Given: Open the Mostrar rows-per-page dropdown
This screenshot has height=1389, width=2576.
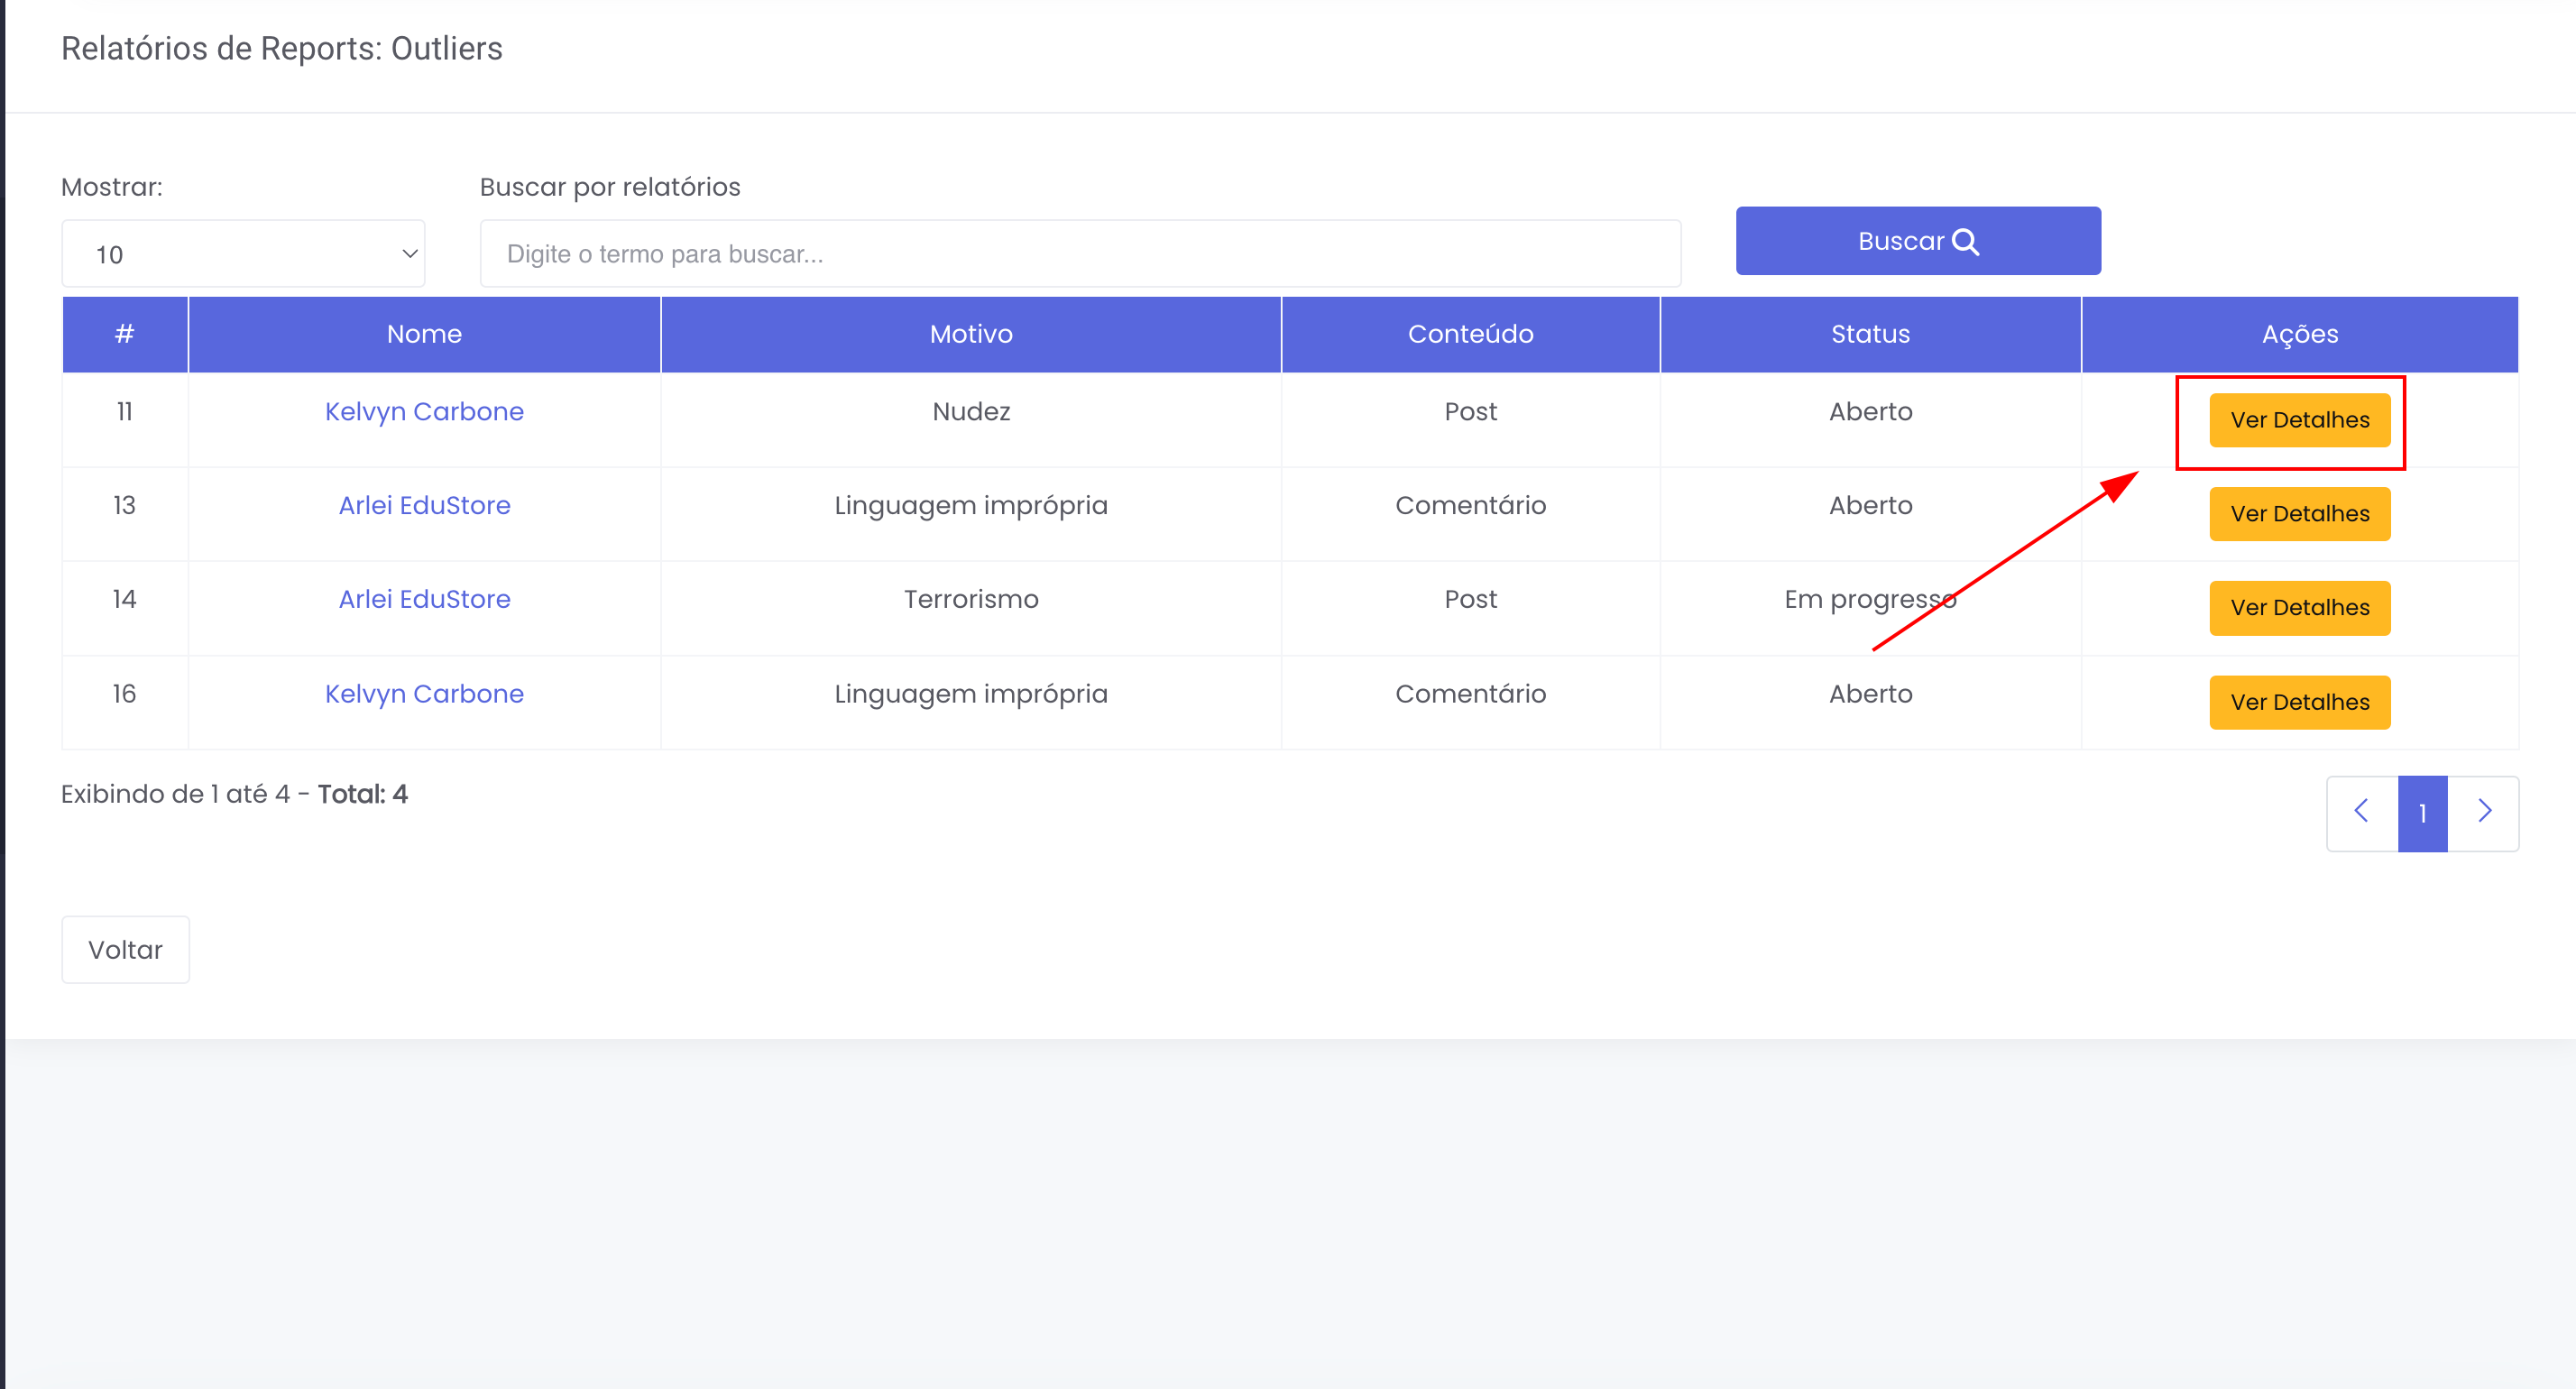Looking at the screenshot, I should [243, 254].
